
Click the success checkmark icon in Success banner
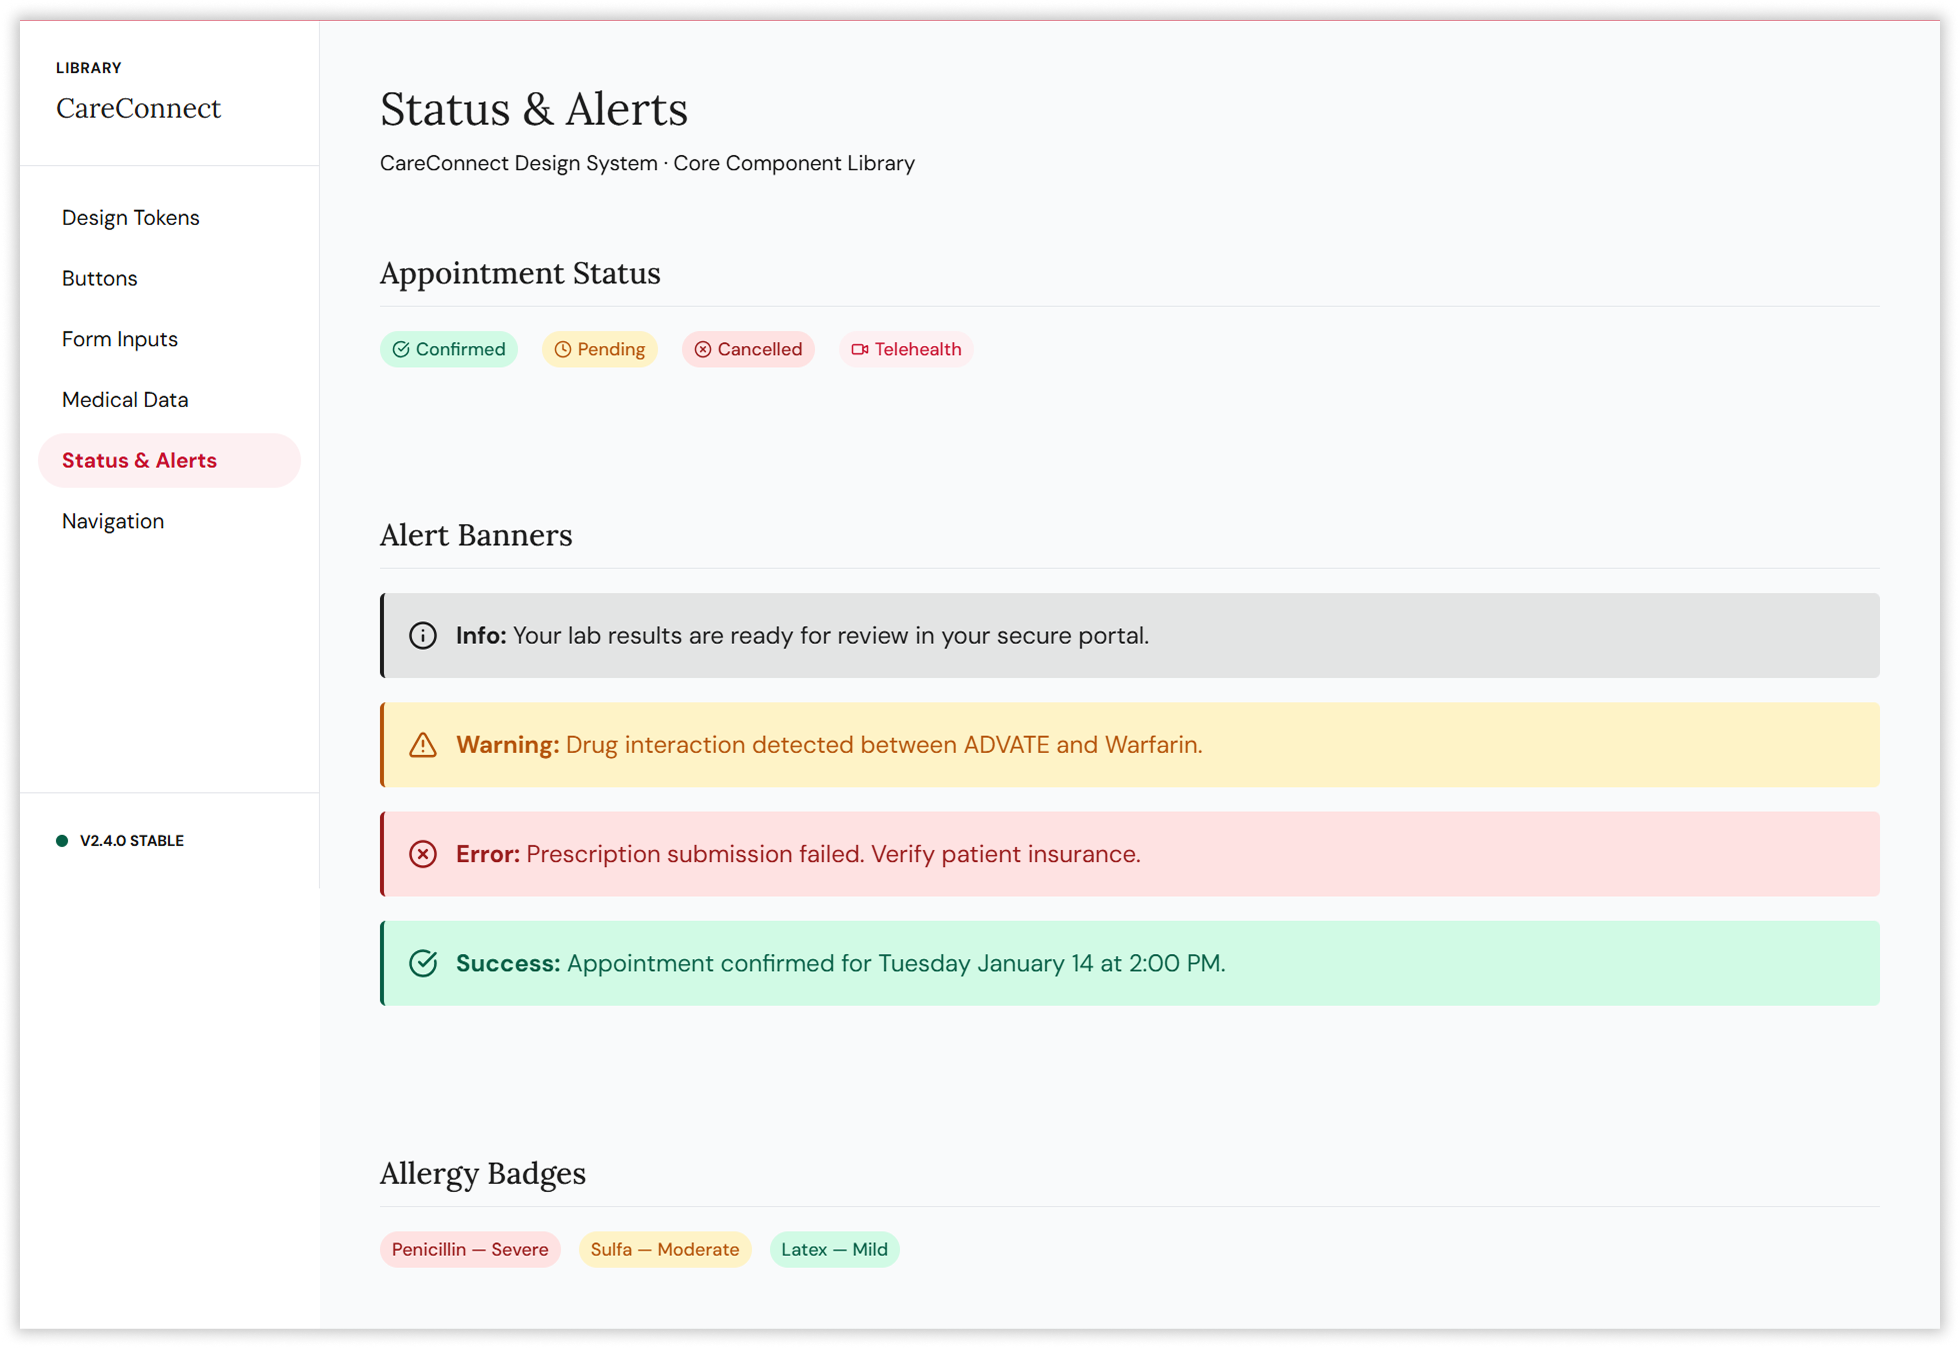tap(423, 963)
